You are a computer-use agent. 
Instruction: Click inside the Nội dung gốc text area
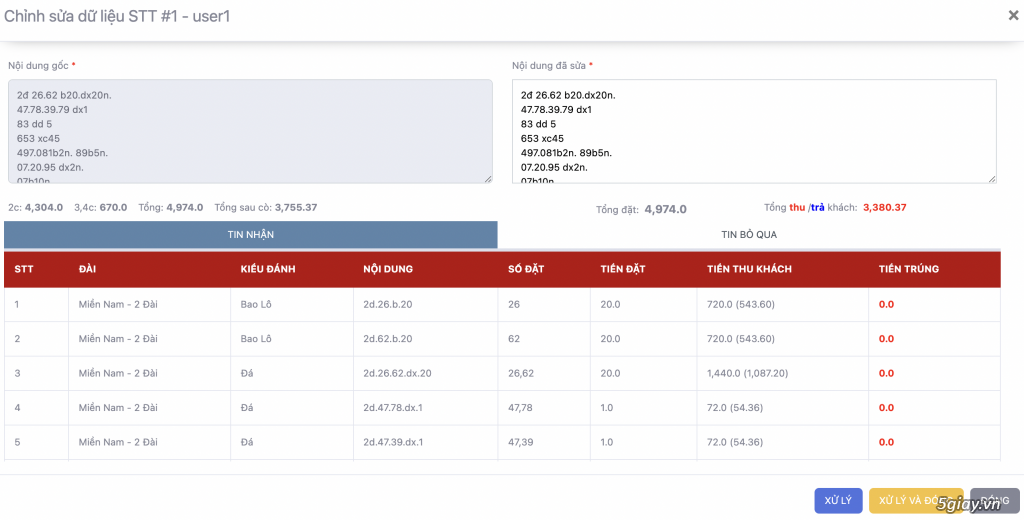(250, 131)
